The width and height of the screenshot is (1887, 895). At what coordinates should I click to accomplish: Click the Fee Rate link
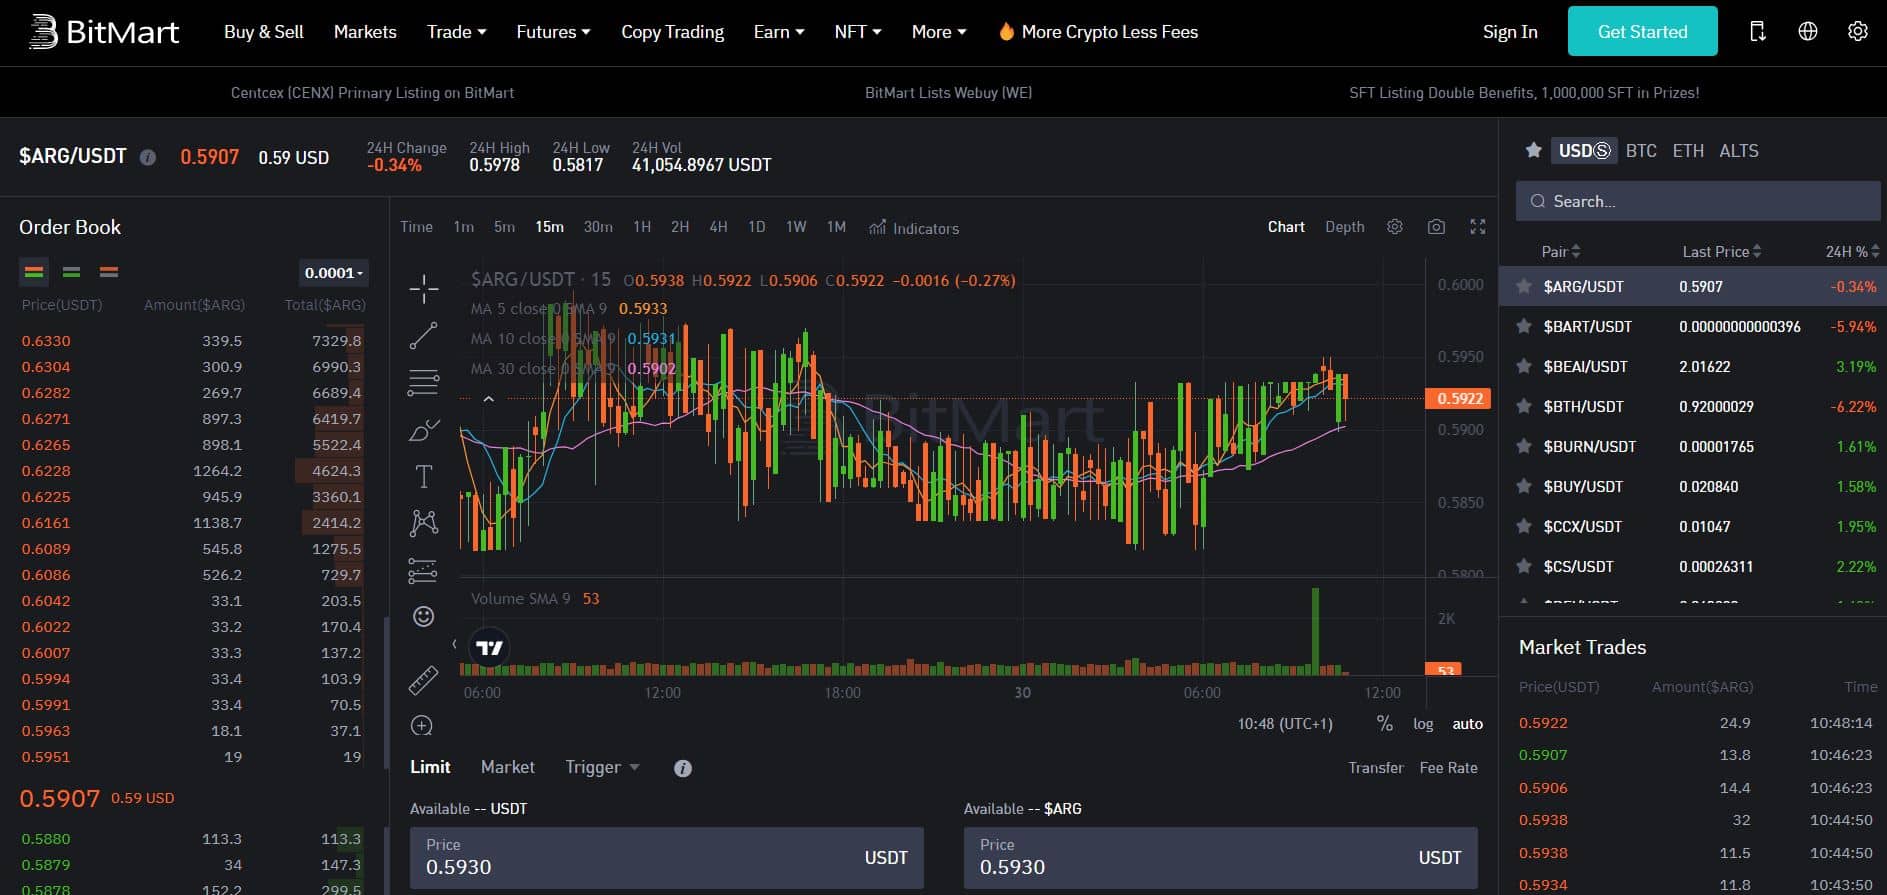1448,768
